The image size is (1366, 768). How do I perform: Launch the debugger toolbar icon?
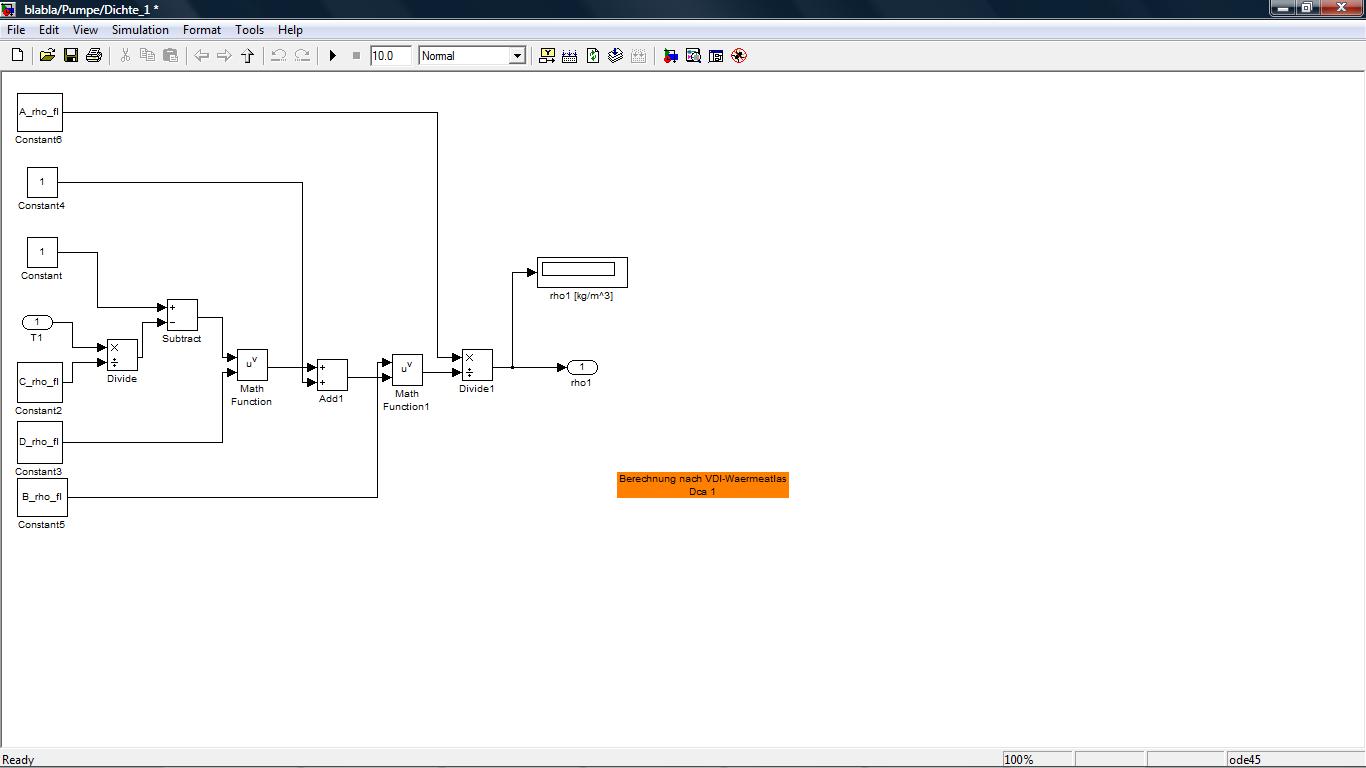739,56
